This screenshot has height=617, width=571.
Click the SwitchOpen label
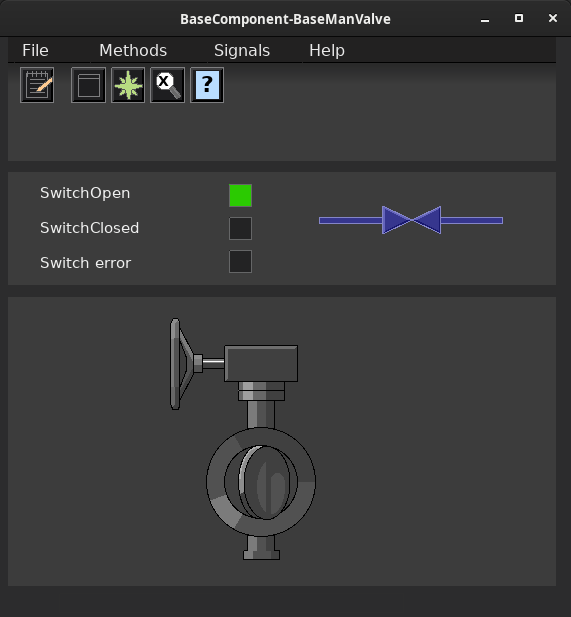click(85, 193)
